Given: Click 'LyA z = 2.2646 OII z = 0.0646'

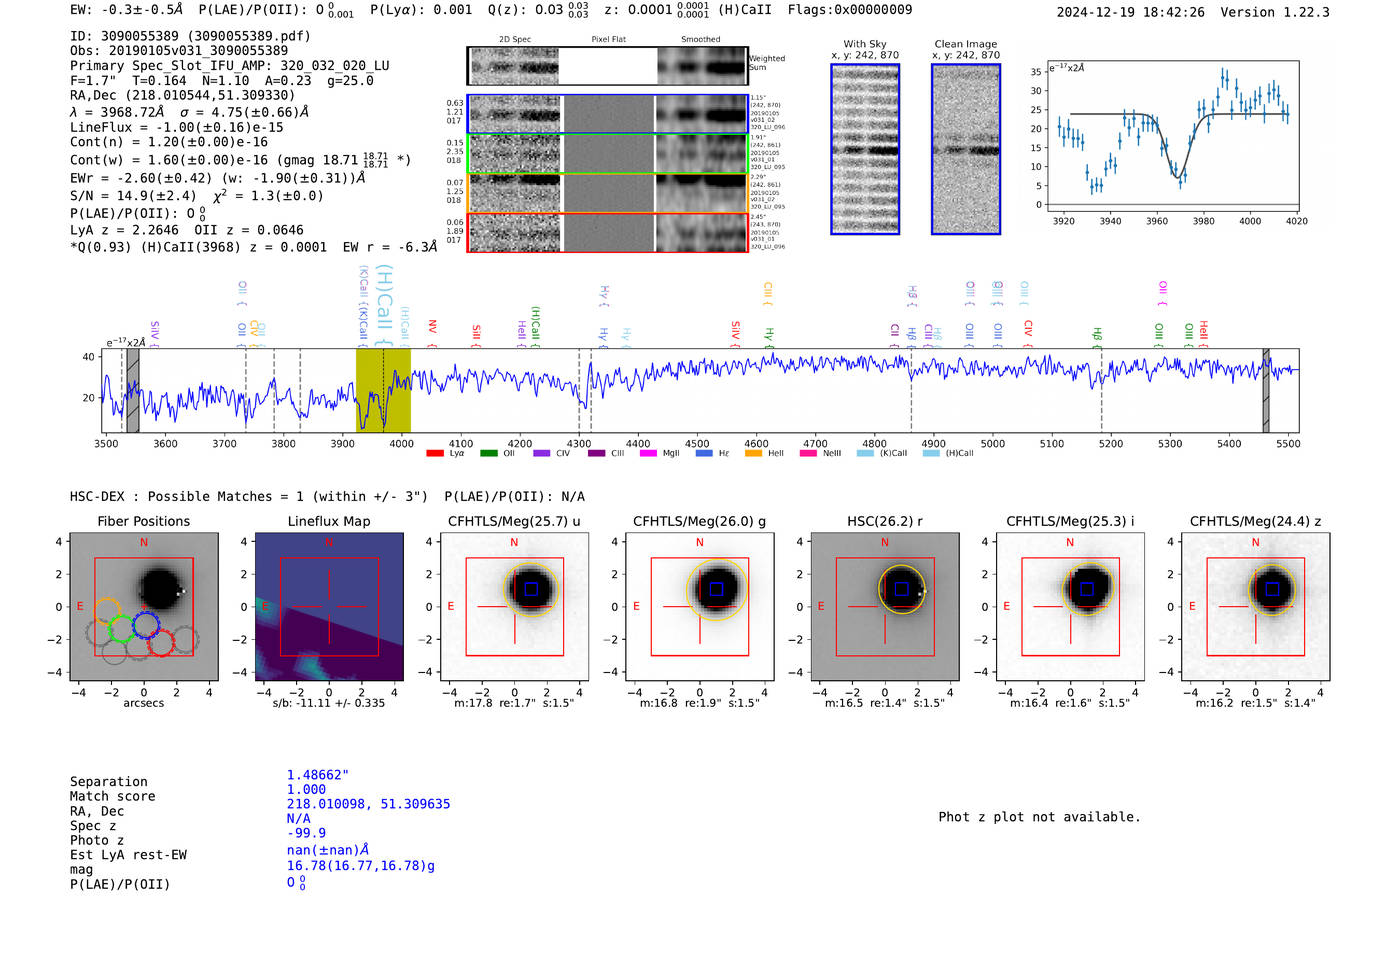Looking at the screenshot, I should [187, 230].
